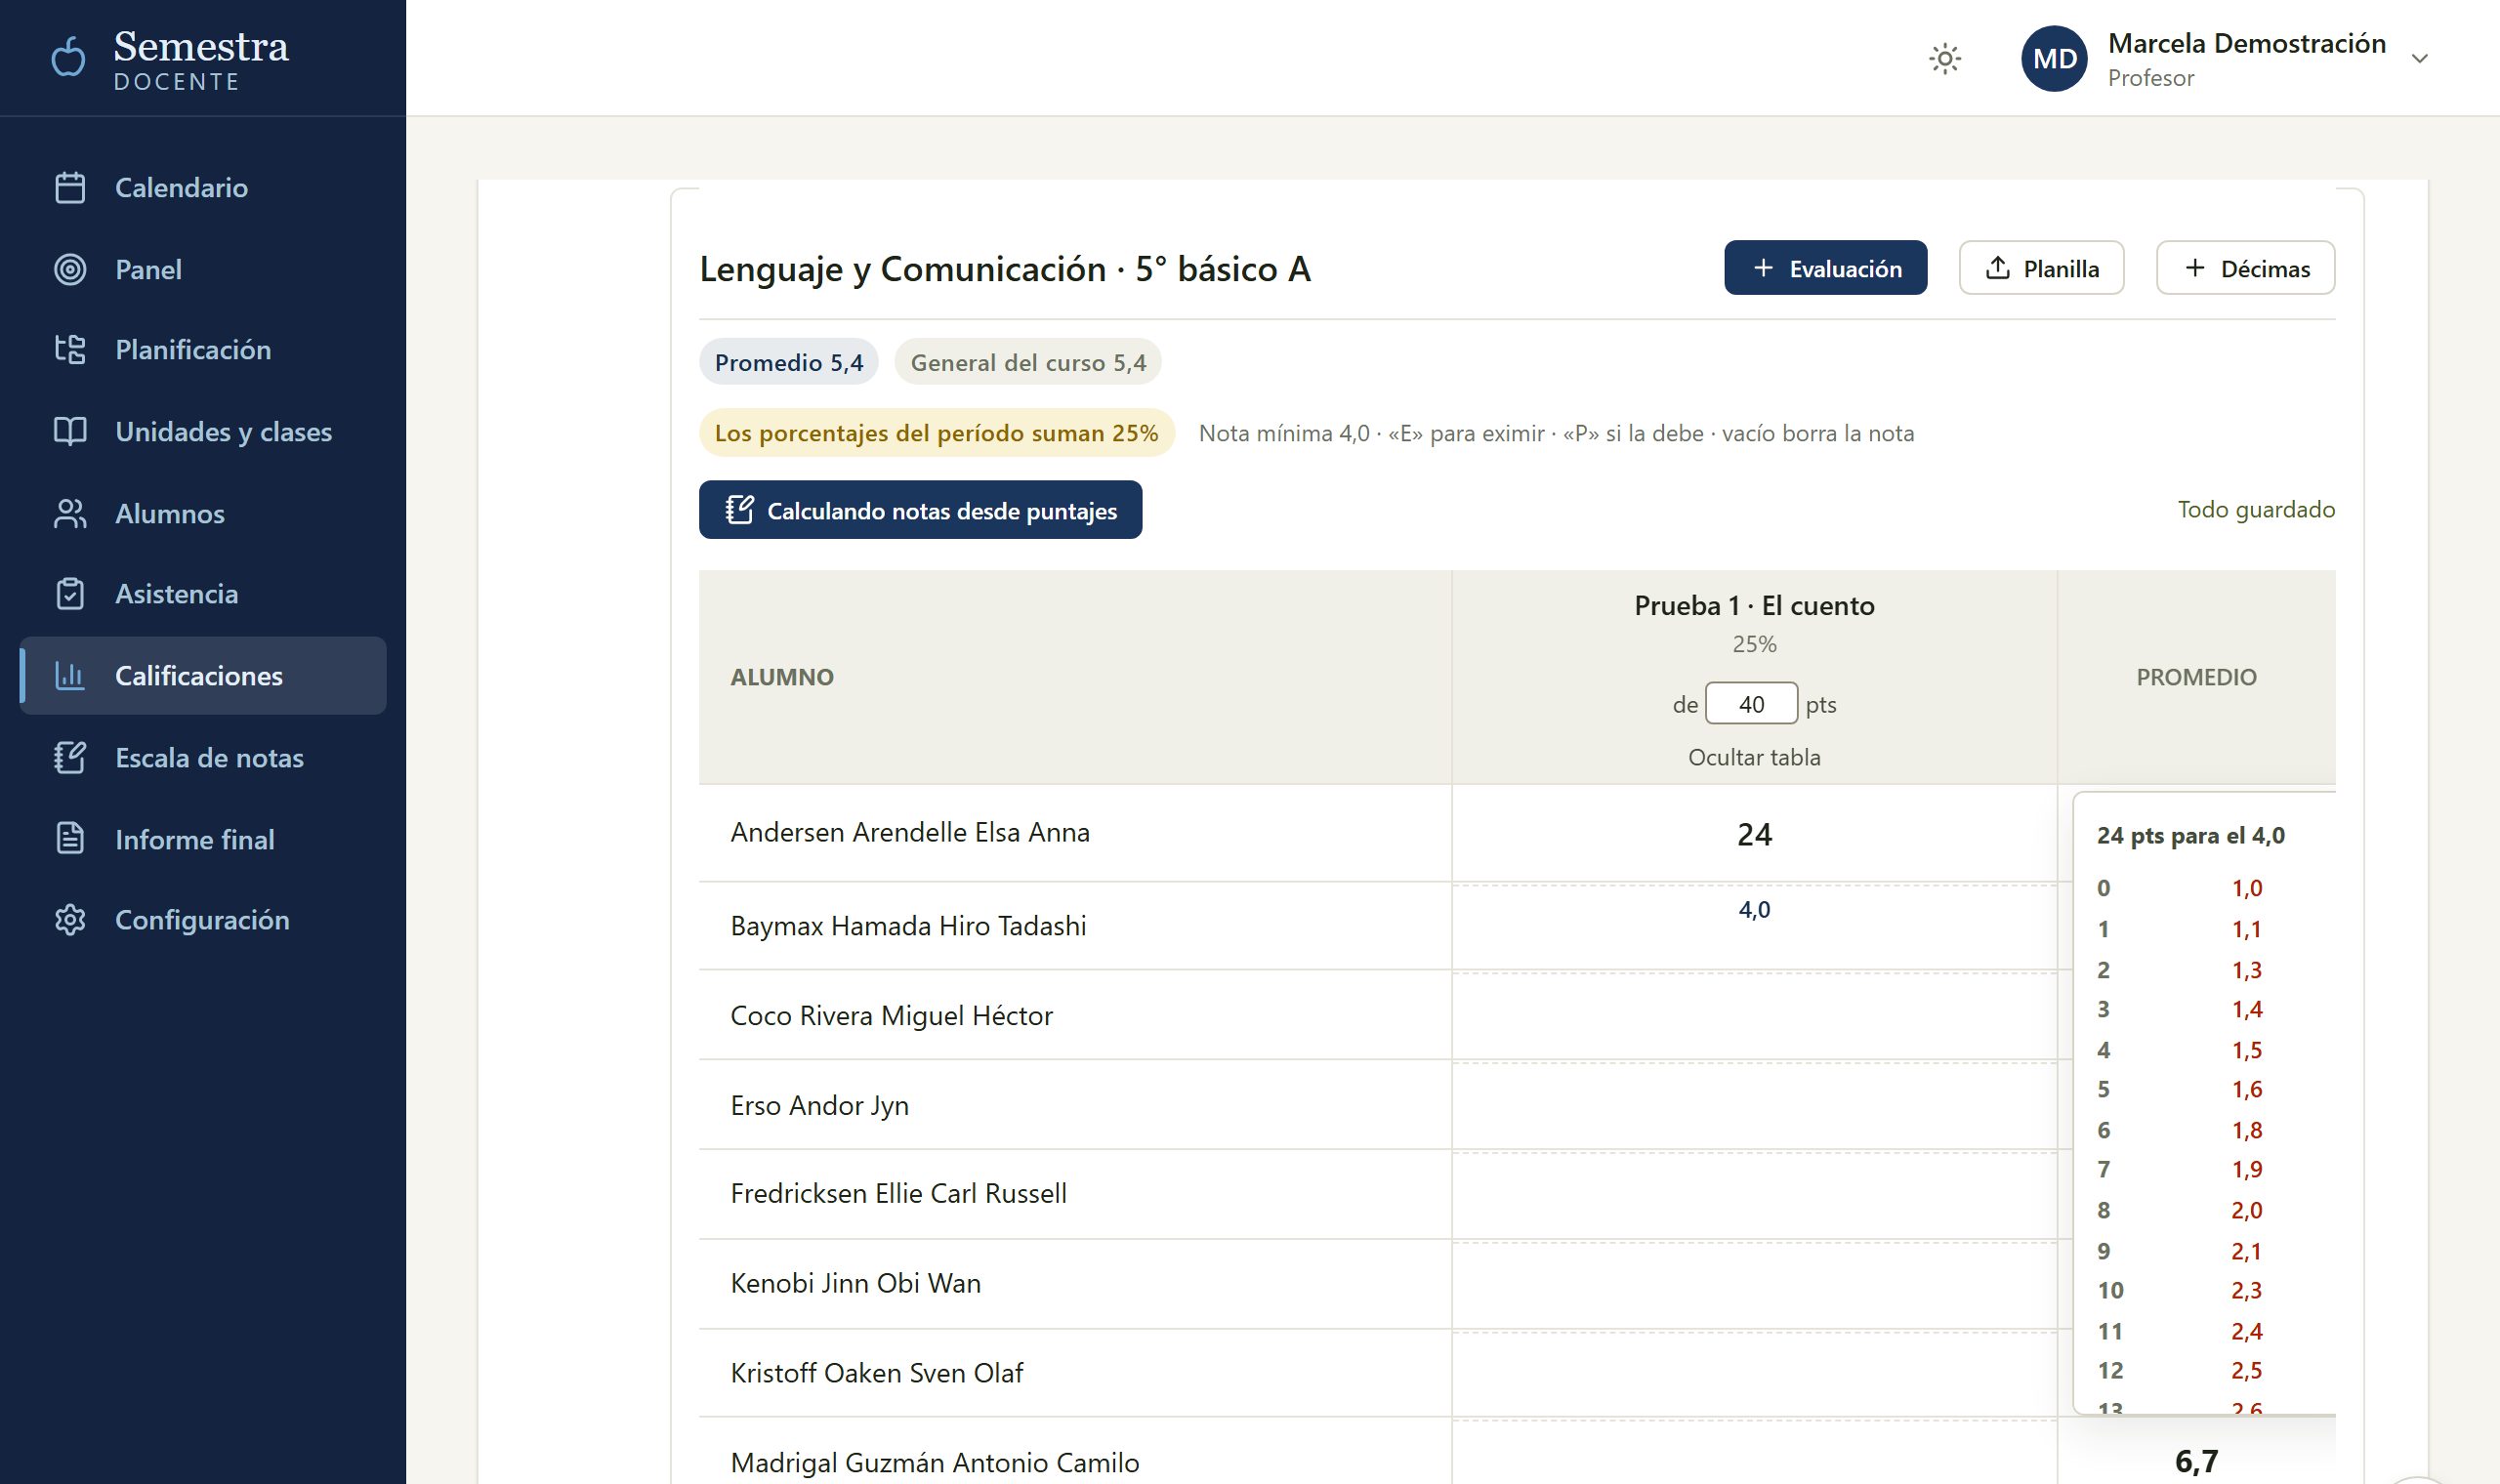Click the MD user avatar
The height and width of the screenshot is (1484, 2500).
coord(2054,59)
